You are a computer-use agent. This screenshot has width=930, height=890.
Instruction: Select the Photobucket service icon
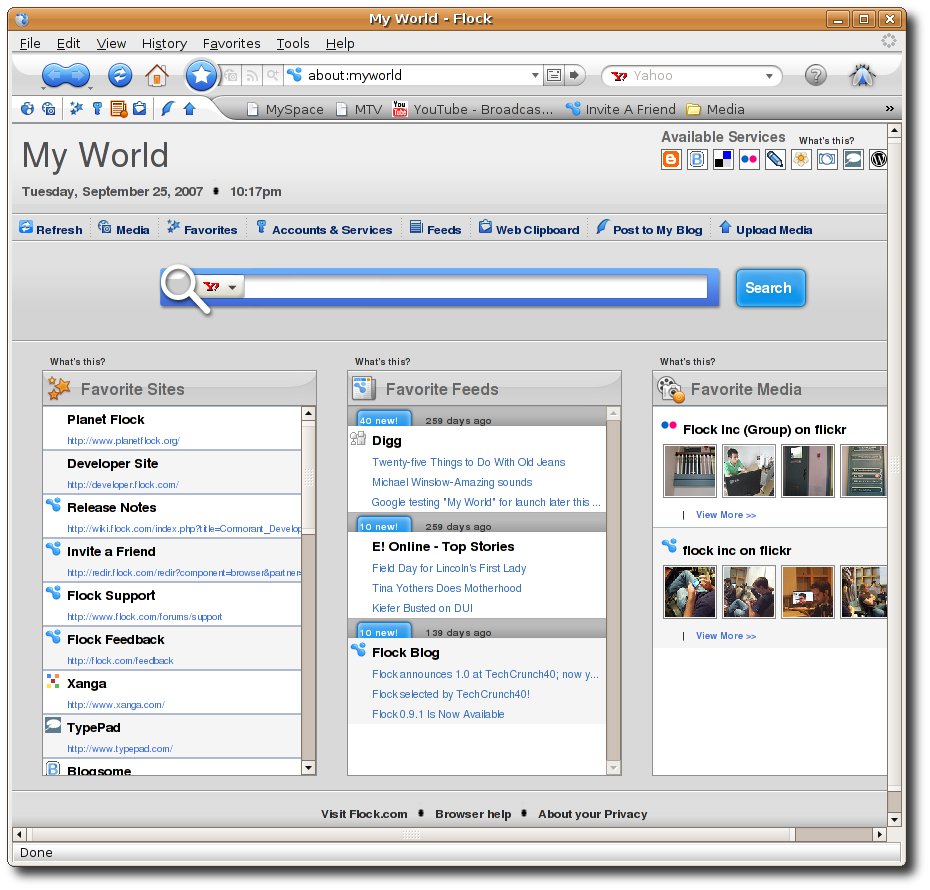point(827,160)
